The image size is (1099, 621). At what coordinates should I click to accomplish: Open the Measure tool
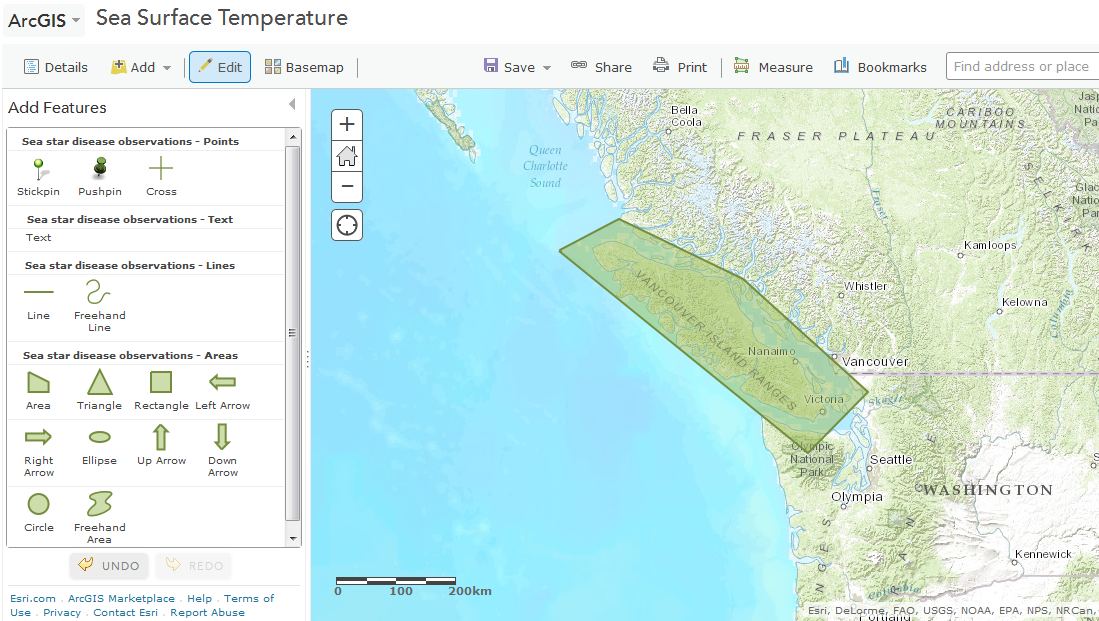772,66
